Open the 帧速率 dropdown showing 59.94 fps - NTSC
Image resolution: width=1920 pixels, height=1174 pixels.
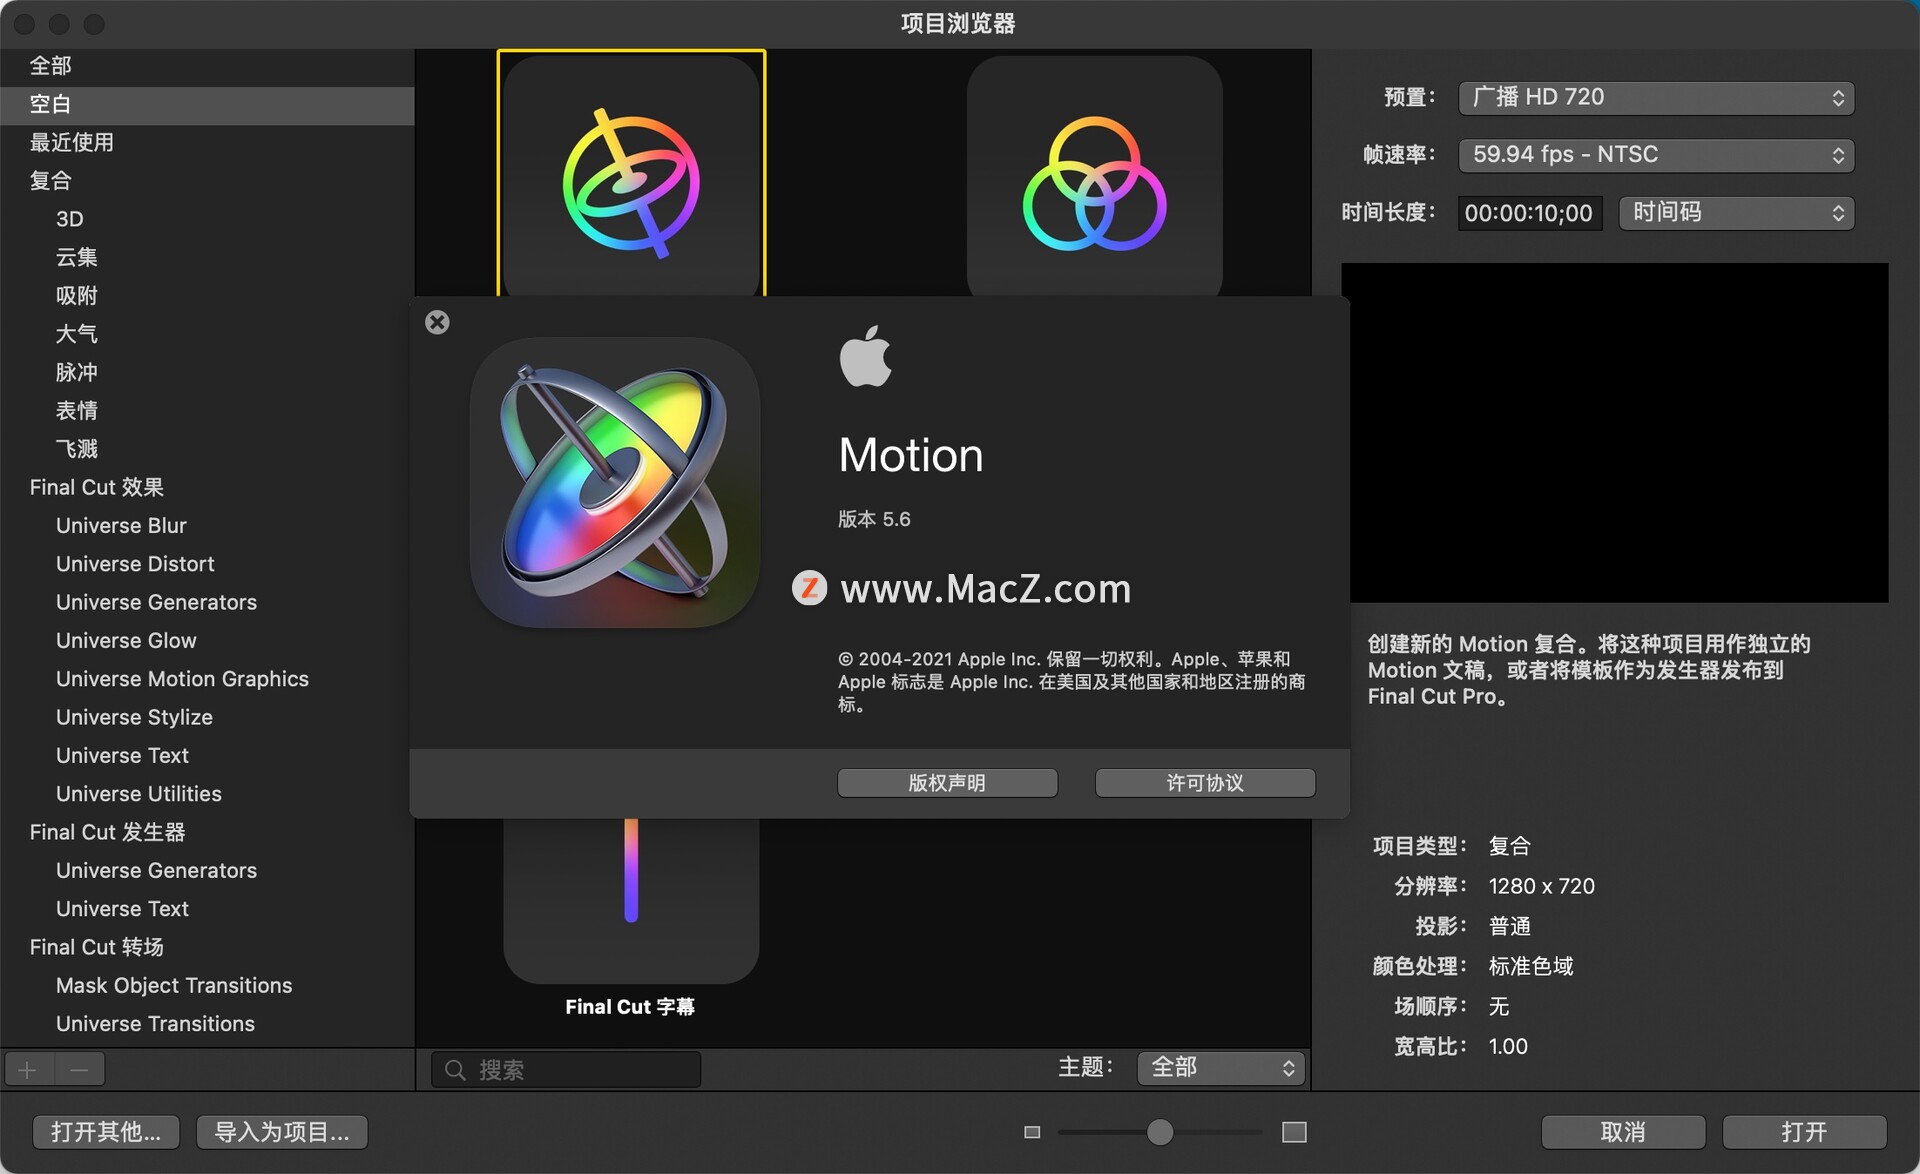pos(1656,155)
